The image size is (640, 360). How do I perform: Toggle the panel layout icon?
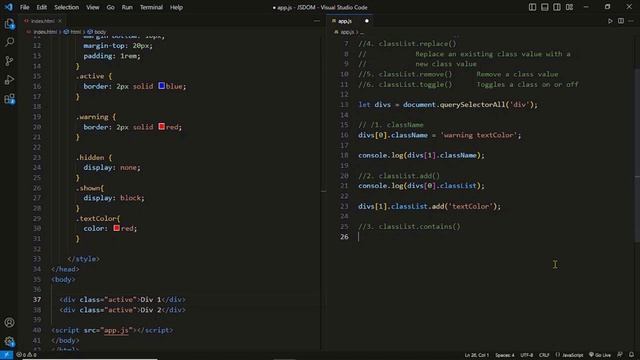[544, 7]
